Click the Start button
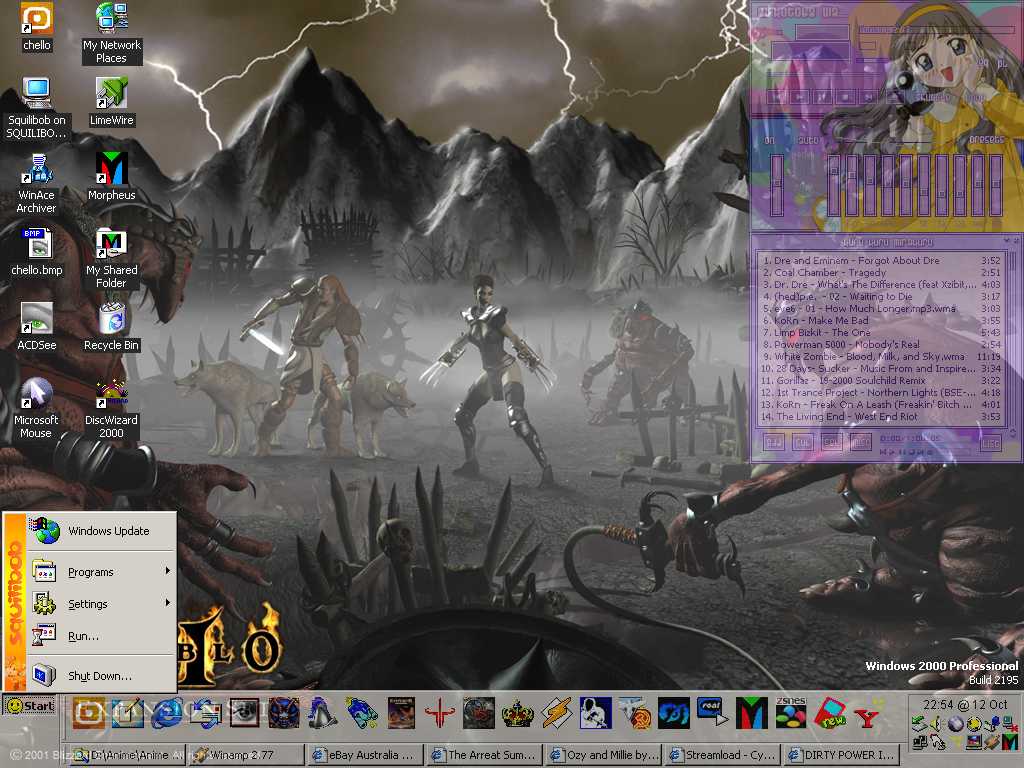The width and height of the screenshot is (1024, 768). click(30, 706)
